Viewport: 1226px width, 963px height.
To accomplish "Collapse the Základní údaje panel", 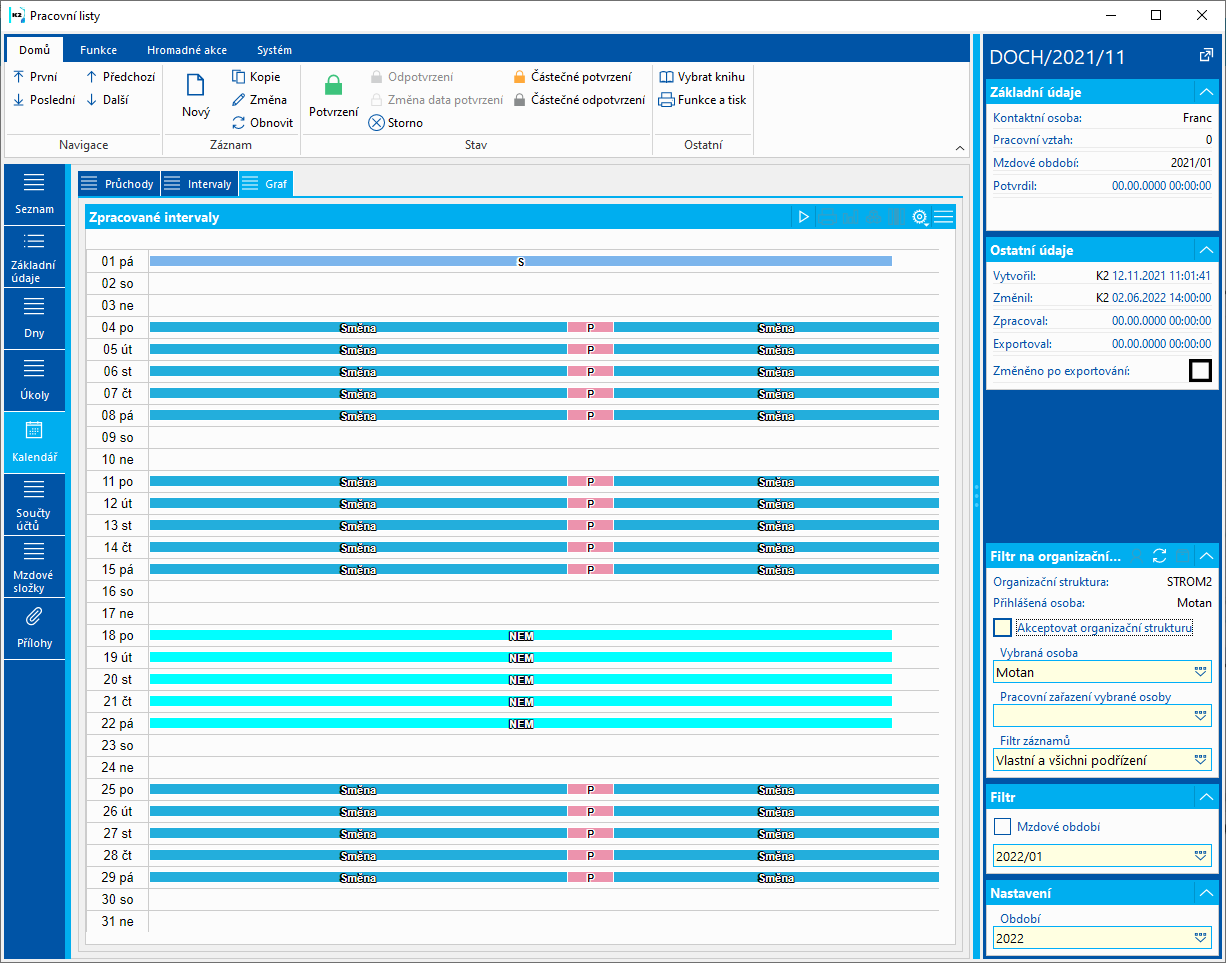I will pyautogui.click(x=1206, y=92).
